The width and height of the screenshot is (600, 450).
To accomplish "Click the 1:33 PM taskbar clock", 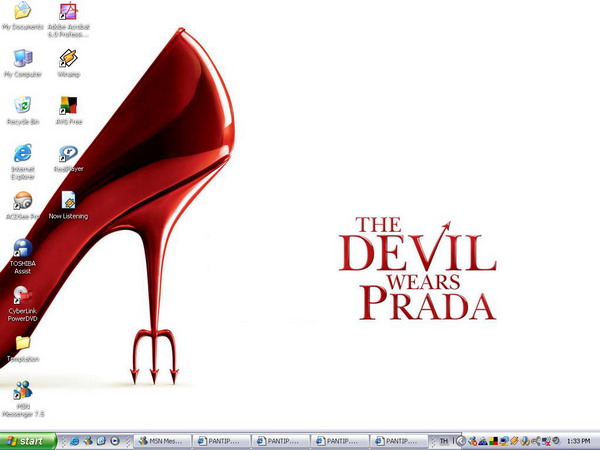I will pos(578,441).
